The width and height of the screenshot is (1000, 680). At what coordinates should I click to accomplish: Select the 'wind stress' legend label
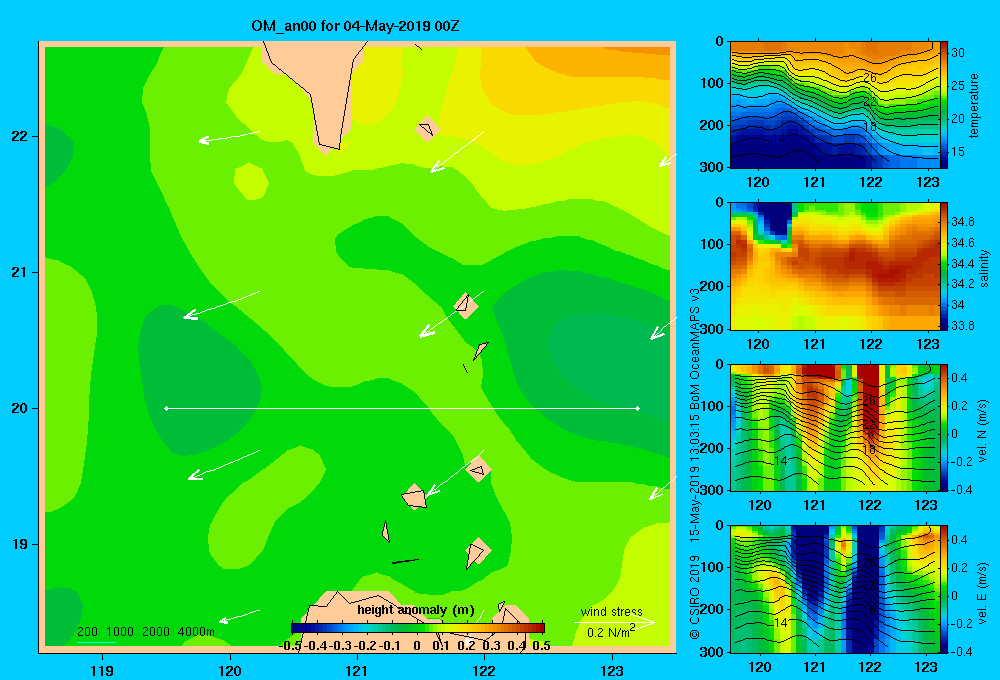tap(611, 612)
